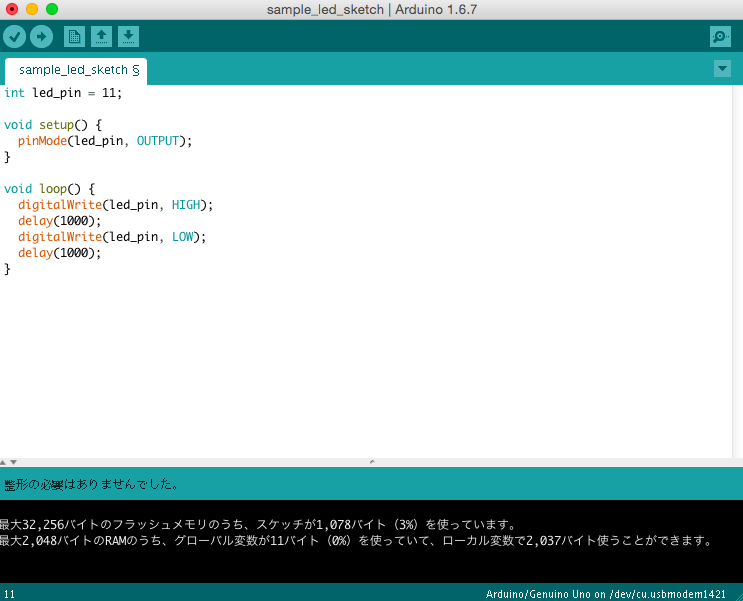Click the vertical editor scrollbar
The width and height of the screenshot is (743, 601).
(738, 271)
